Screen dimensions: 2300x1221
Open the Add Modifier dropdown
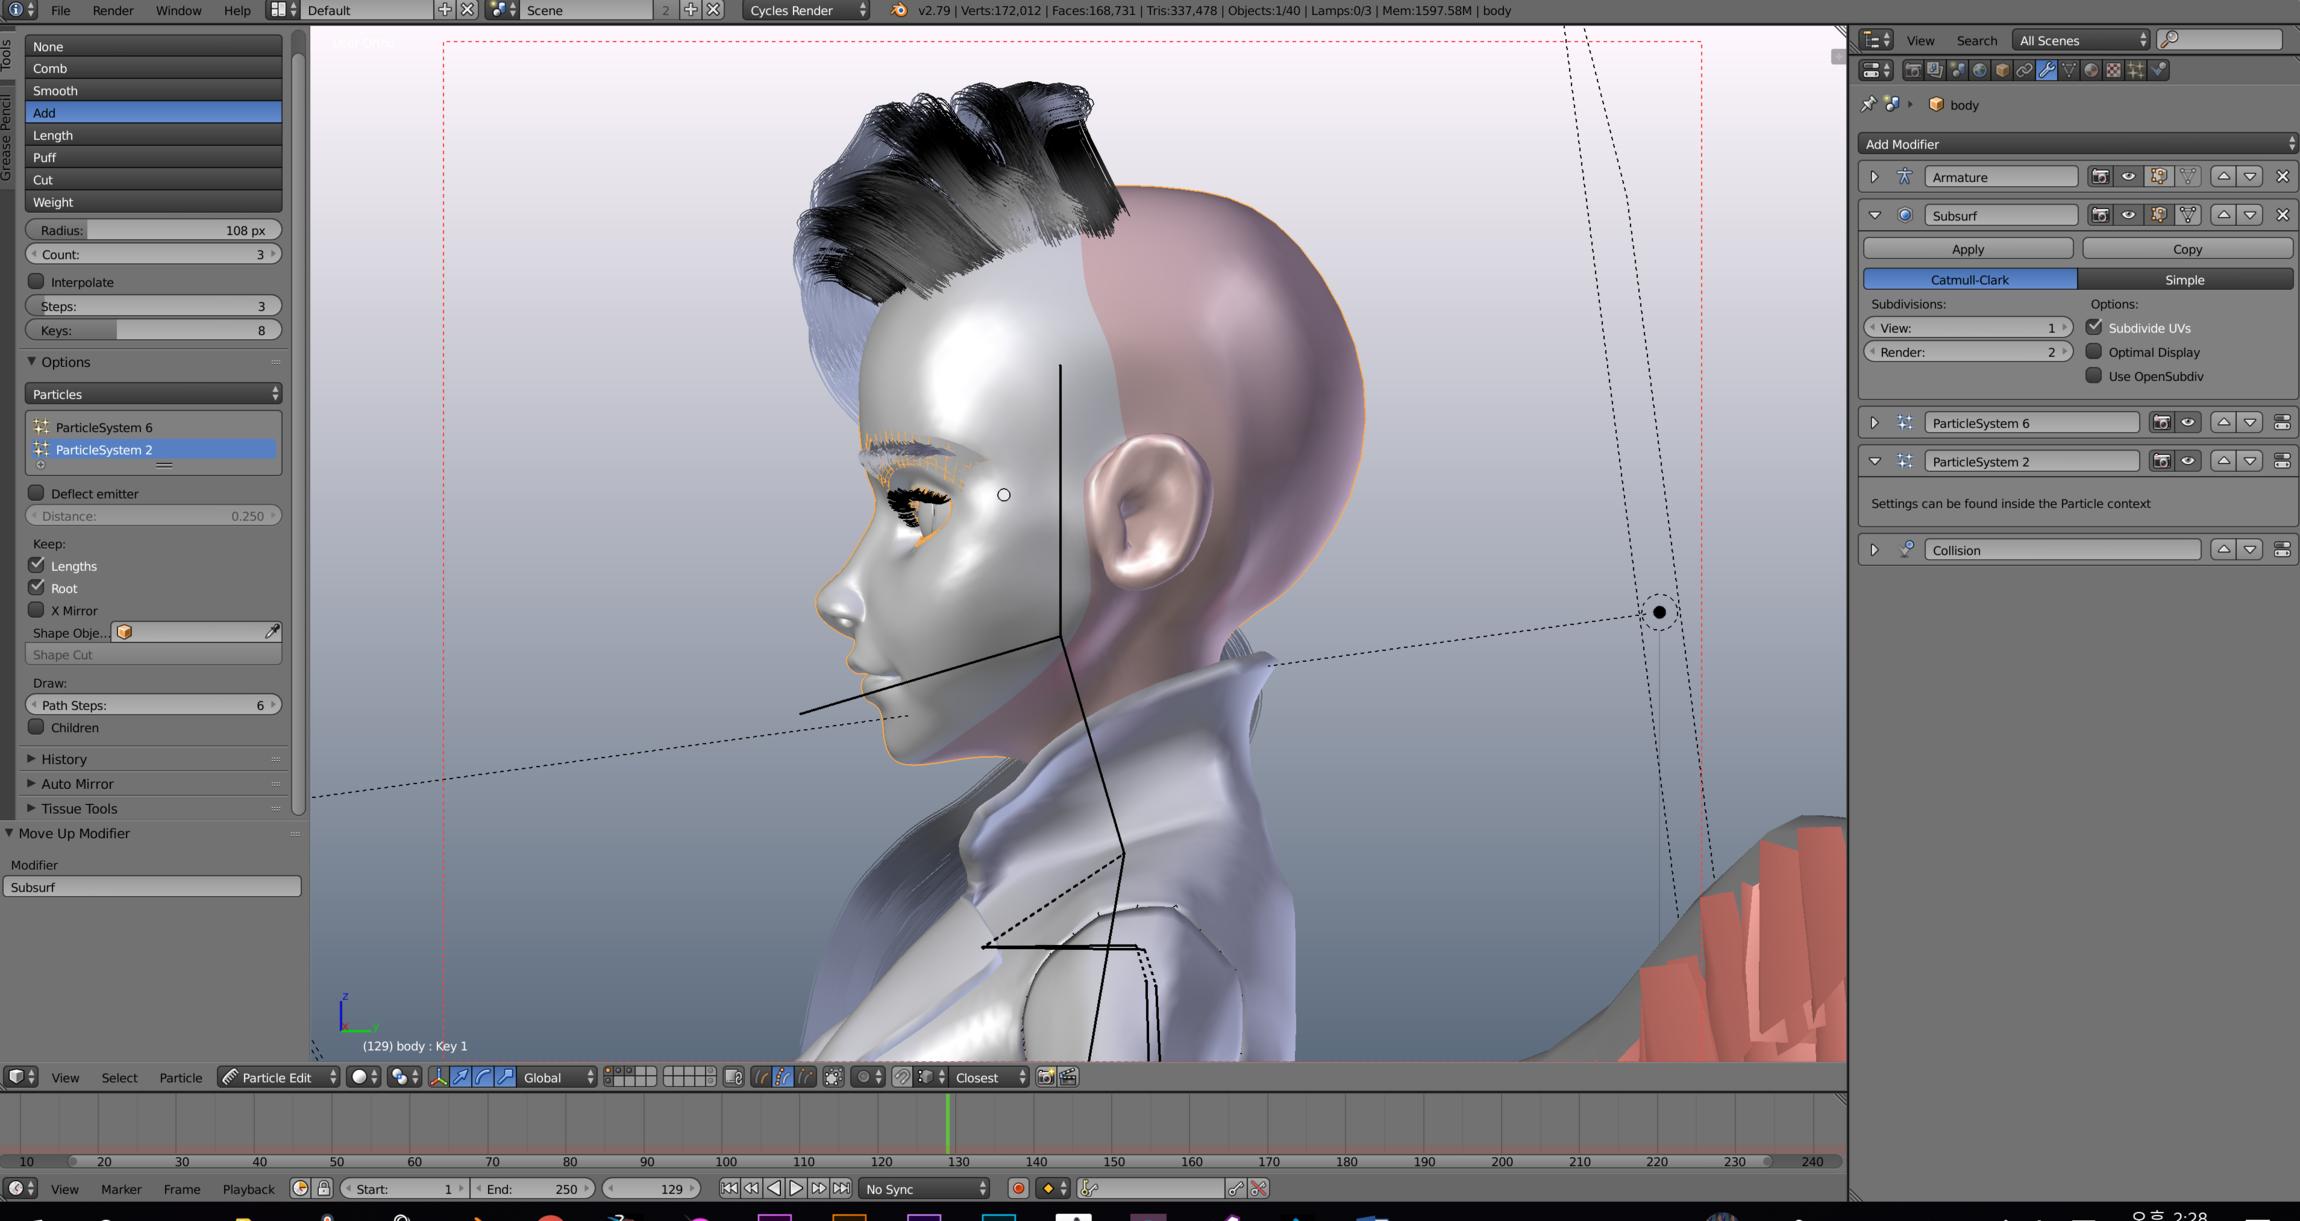[x=2078, y=144]
